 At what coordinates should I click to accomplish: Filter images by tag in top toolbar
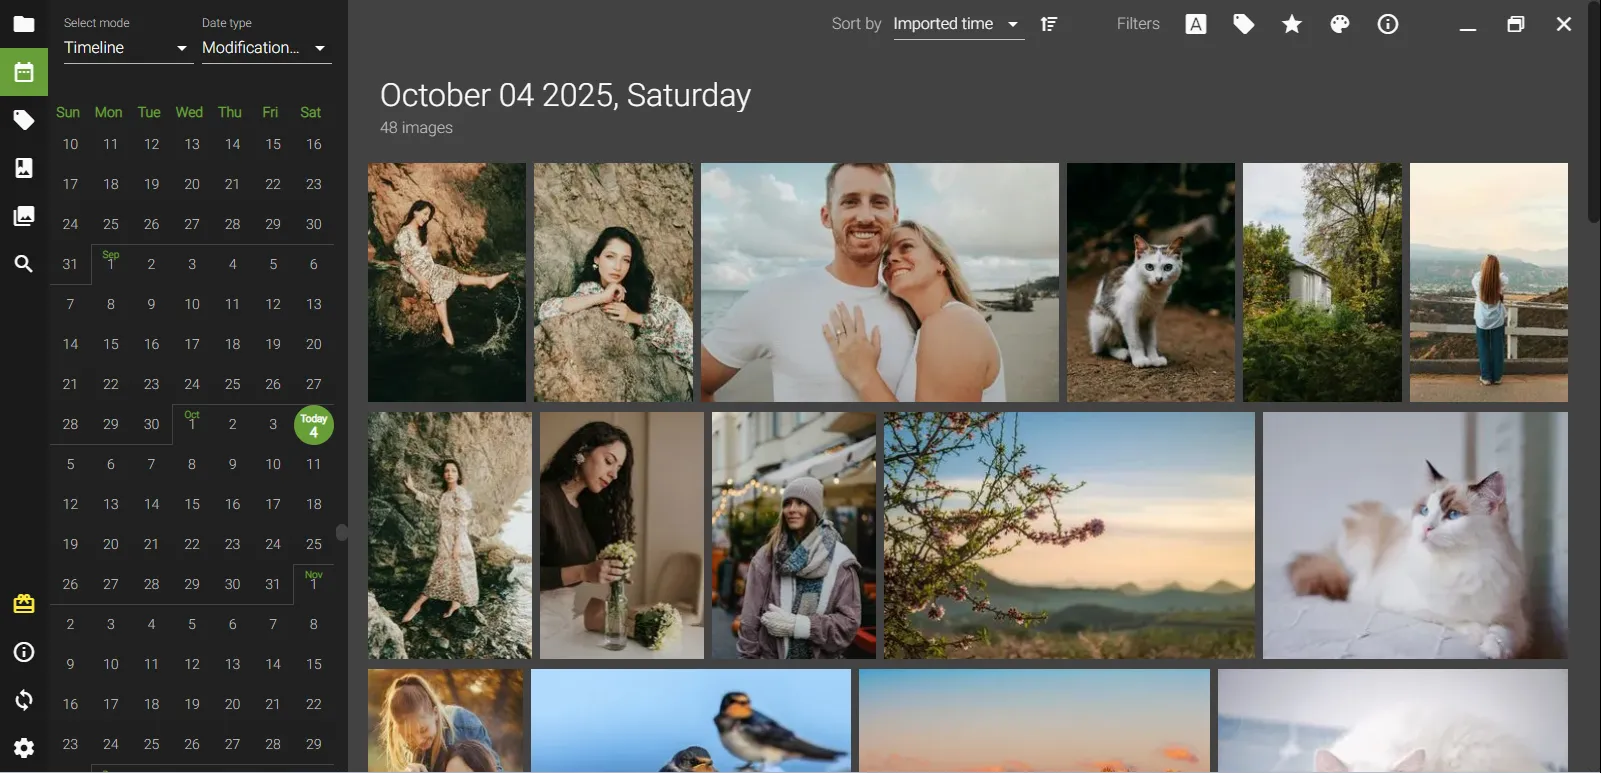[1244, 24]
